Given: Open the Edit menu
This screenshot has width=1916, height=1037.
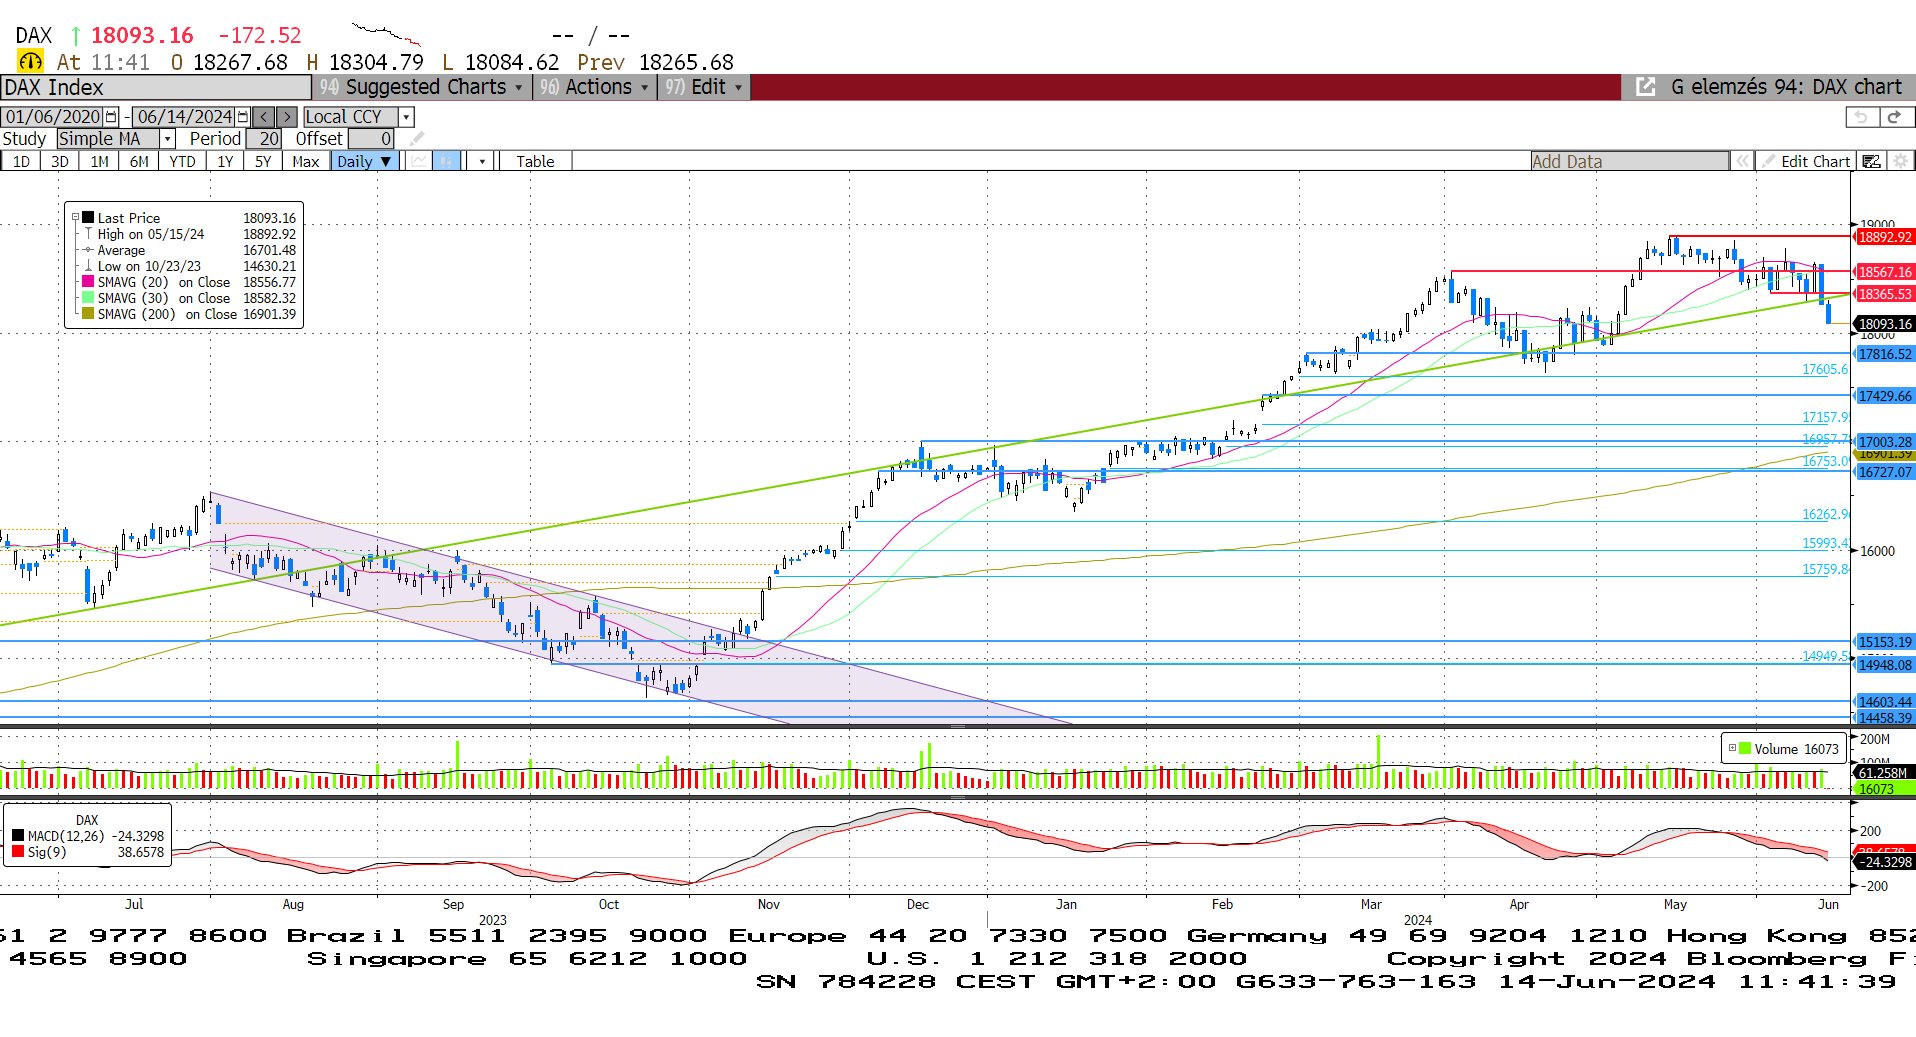Looking at the screenshot, I should 704,87.
